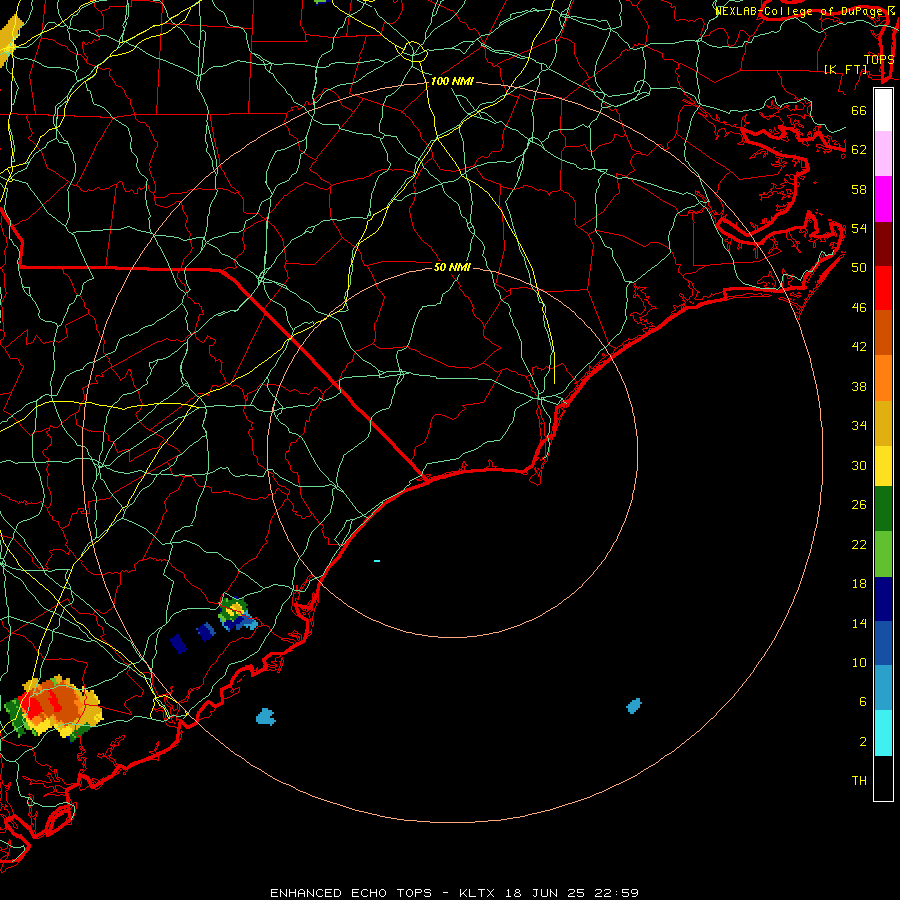Click the 18 JUN 25 date stamp
This screenshot has height=900, width=900.
click(x=545, y=893)
